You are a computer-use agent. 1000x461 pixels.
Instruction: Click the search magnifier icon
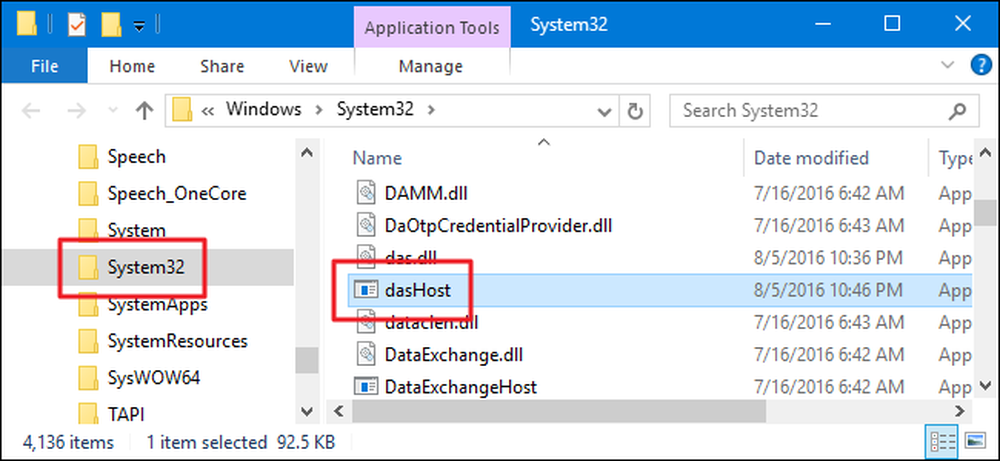coord(958,111)
